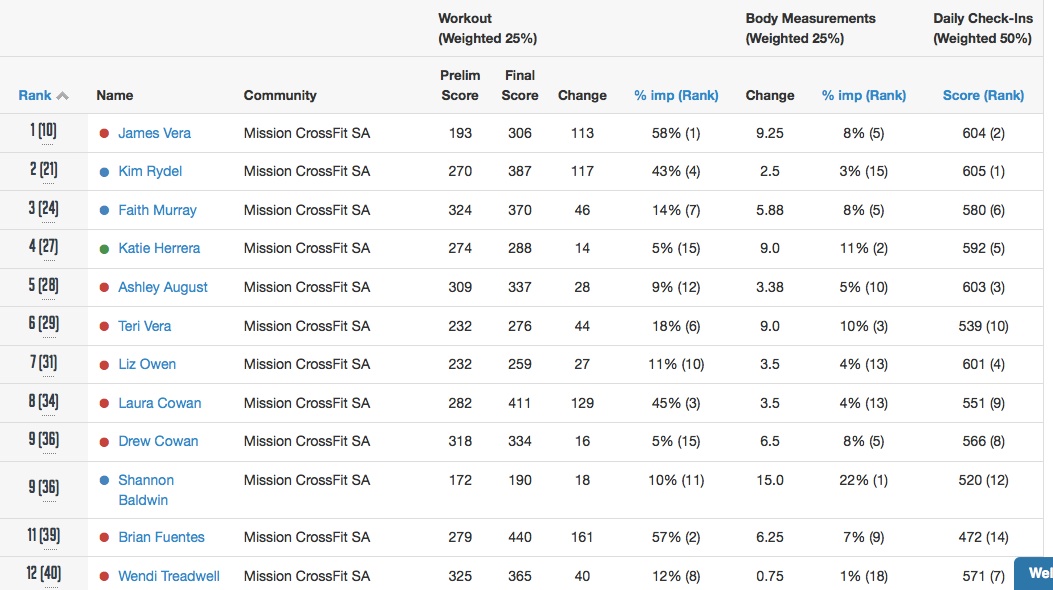Sort by Daily Check-Ins Score (Rank)
1053x590 pixels.
click(983, 96)
